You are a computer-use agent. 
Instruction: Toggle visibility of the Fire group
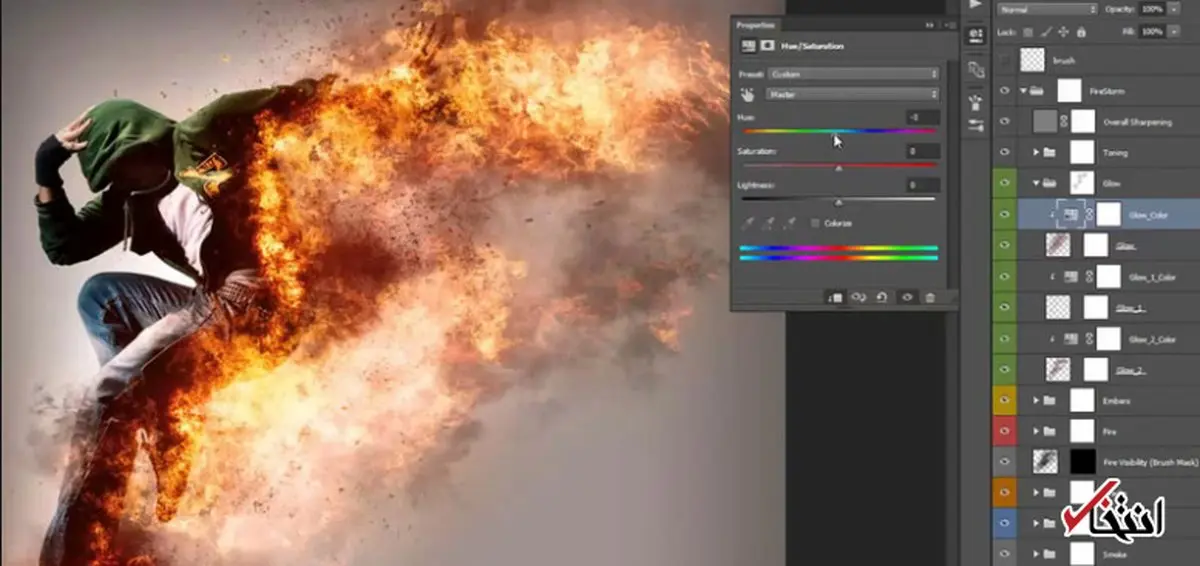click(1006, 431)
